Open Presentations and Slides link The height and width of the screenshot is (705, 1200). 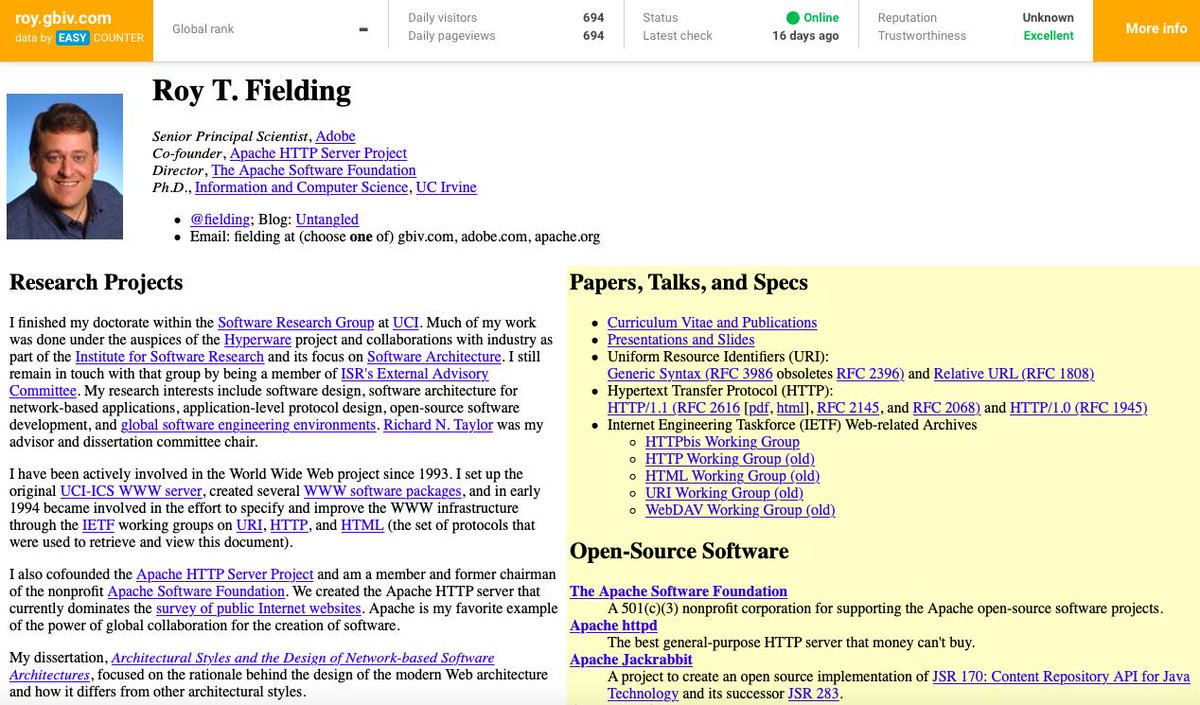[681, 340]
